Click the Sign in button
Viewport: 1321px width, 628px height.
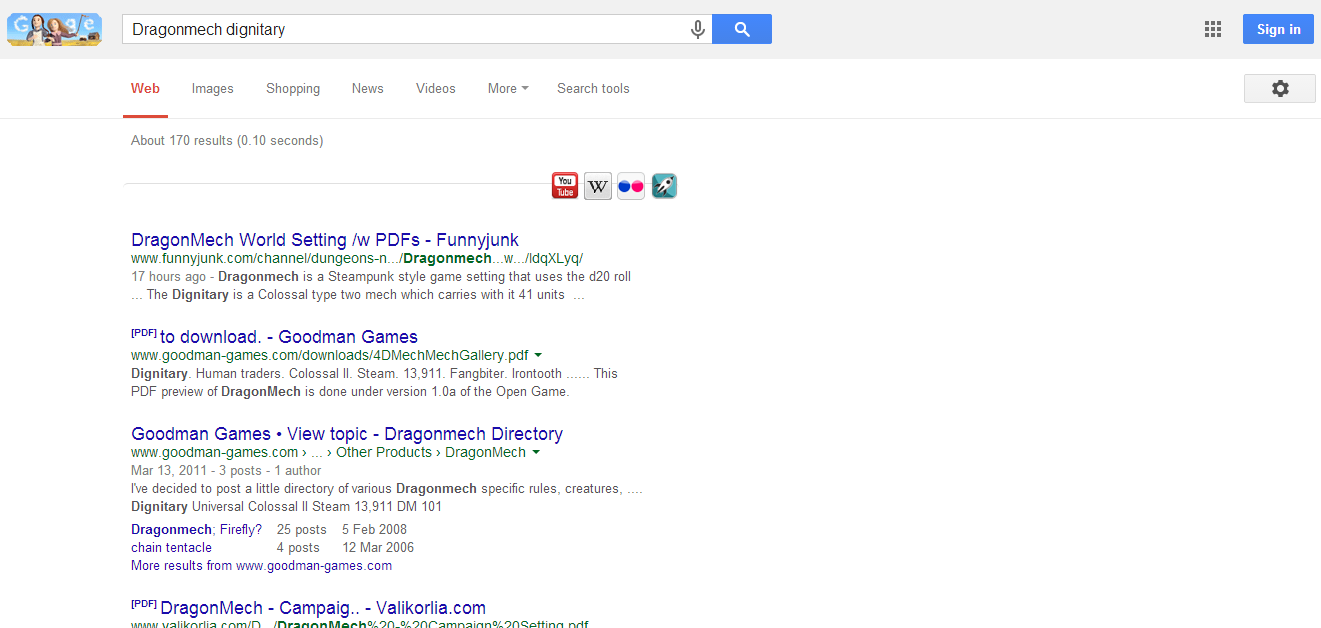(1277, 29)
